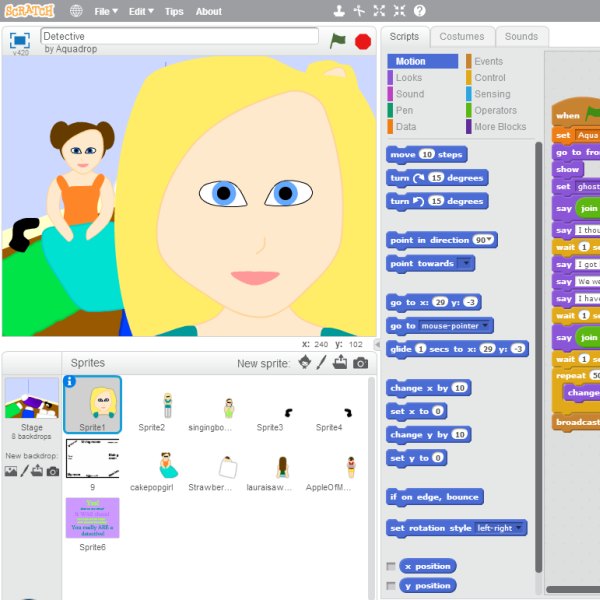Click the turn clockwise 15 degrees block
600x600 pixels.
click(x=437, y=178)
